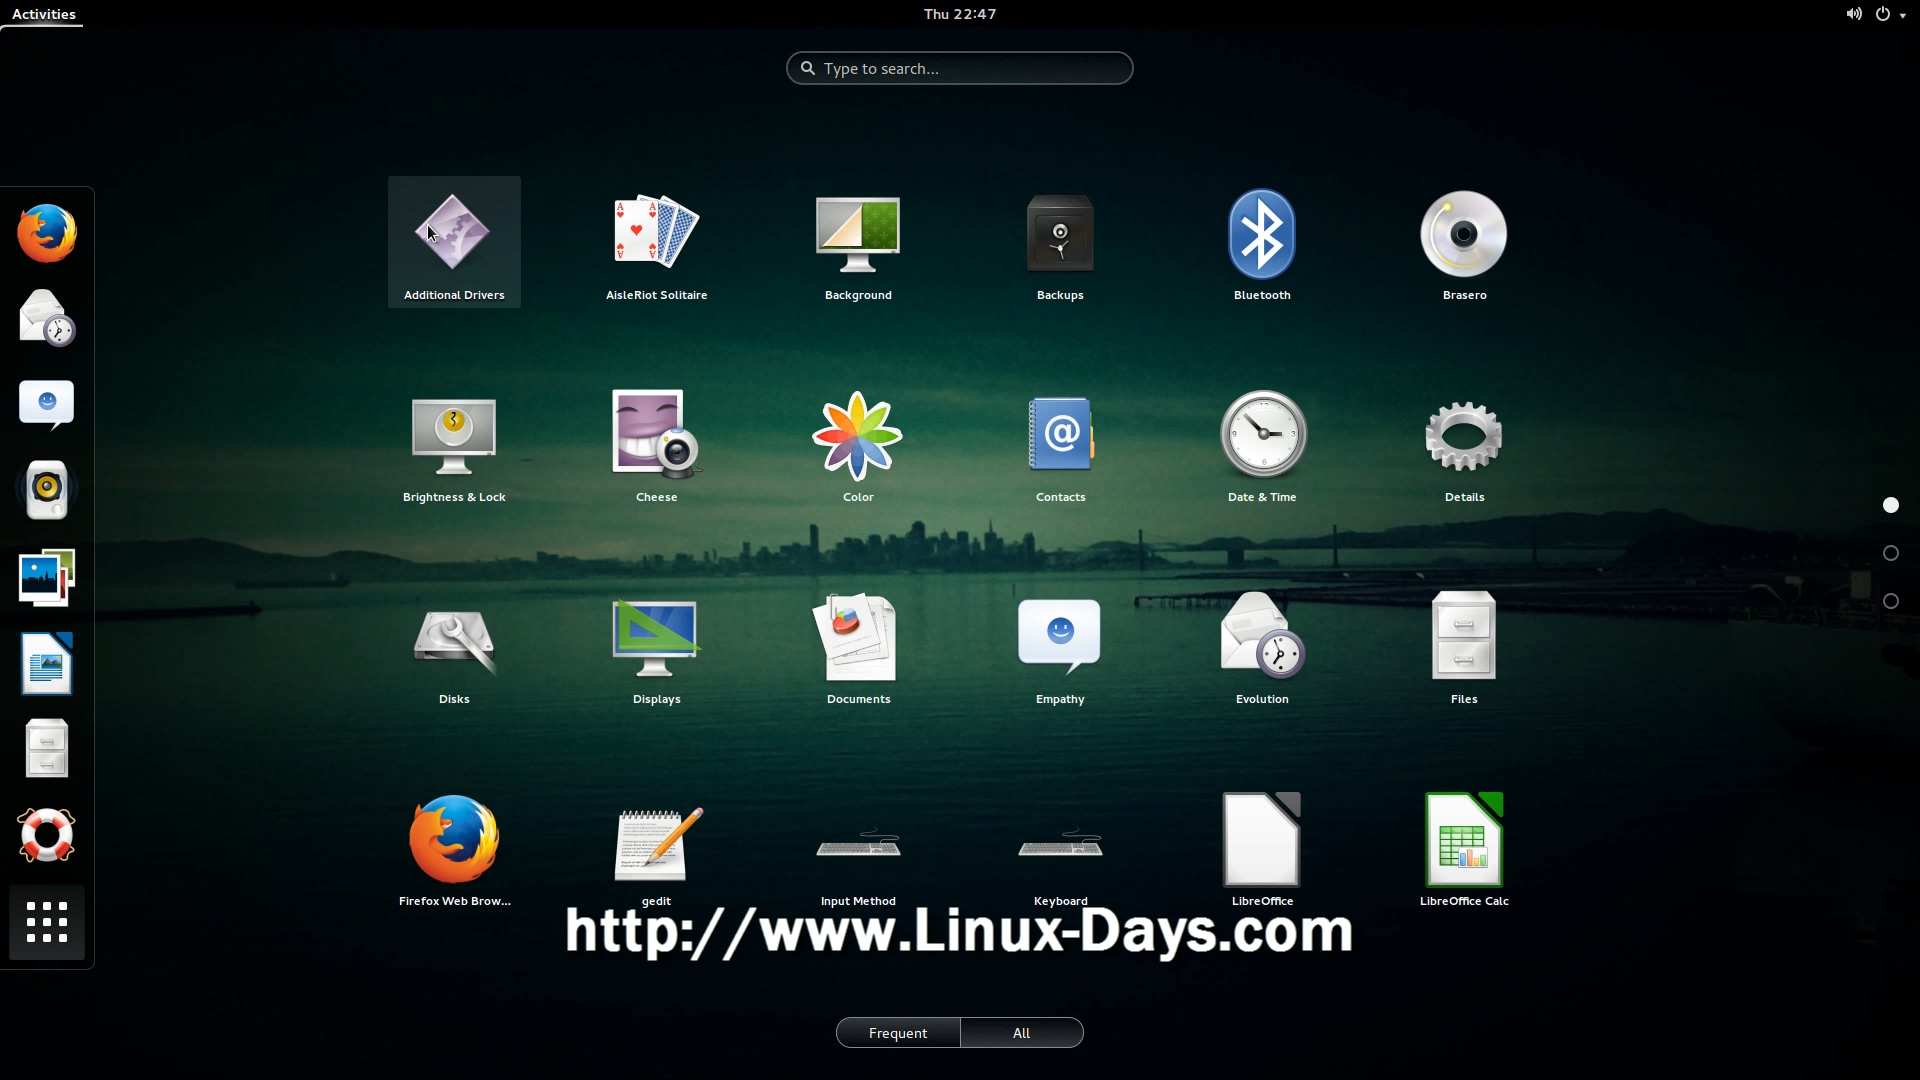Image resolution: width=1920 pixels, height=1080 pixels.
Task: Go to second app page indicator
Action: [1891, 553]
